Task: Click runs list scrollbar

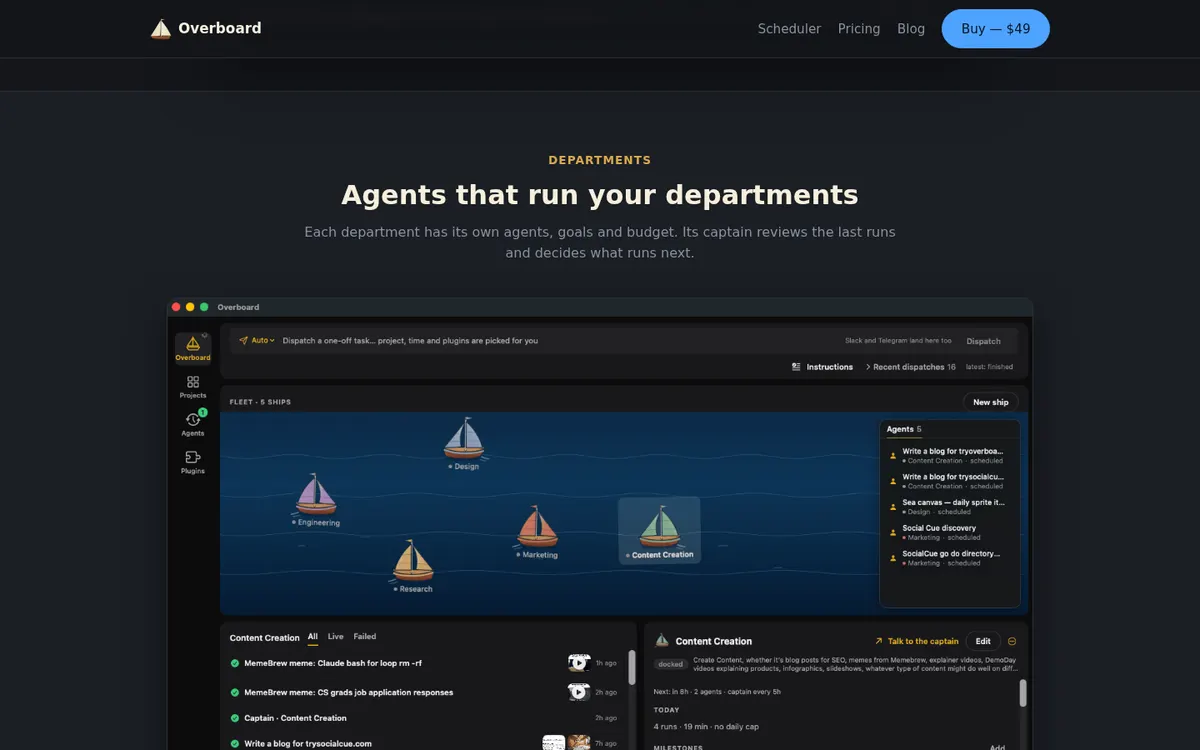Action: pyautogui.click(x=632, y=666)
